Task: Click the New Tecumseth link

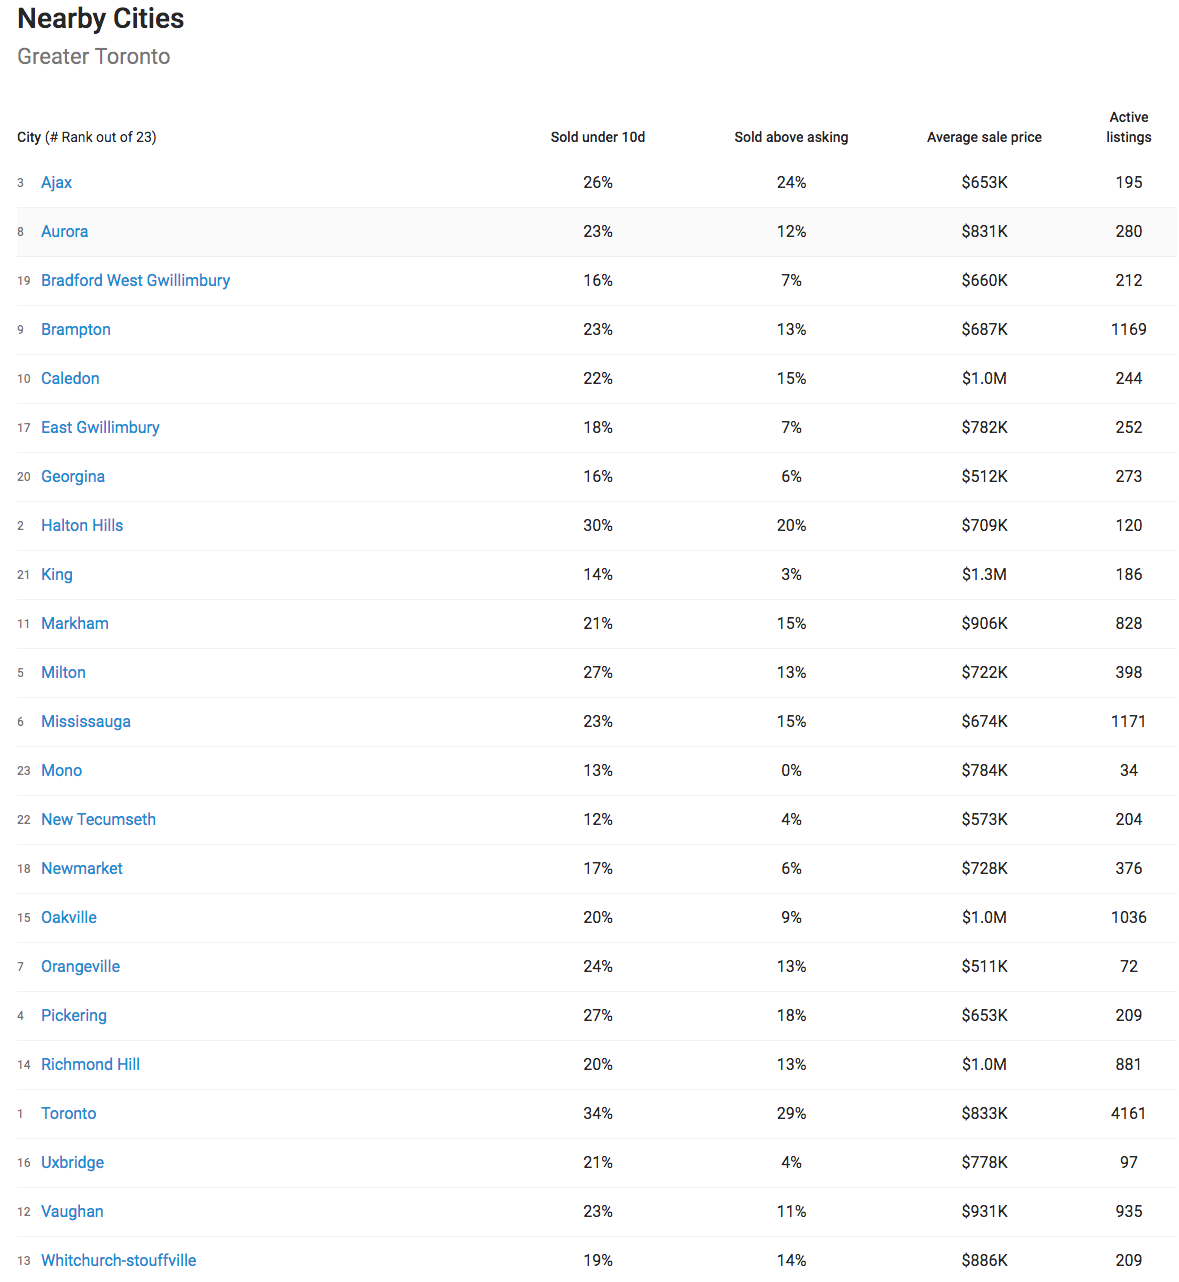Action: point(98,819)
